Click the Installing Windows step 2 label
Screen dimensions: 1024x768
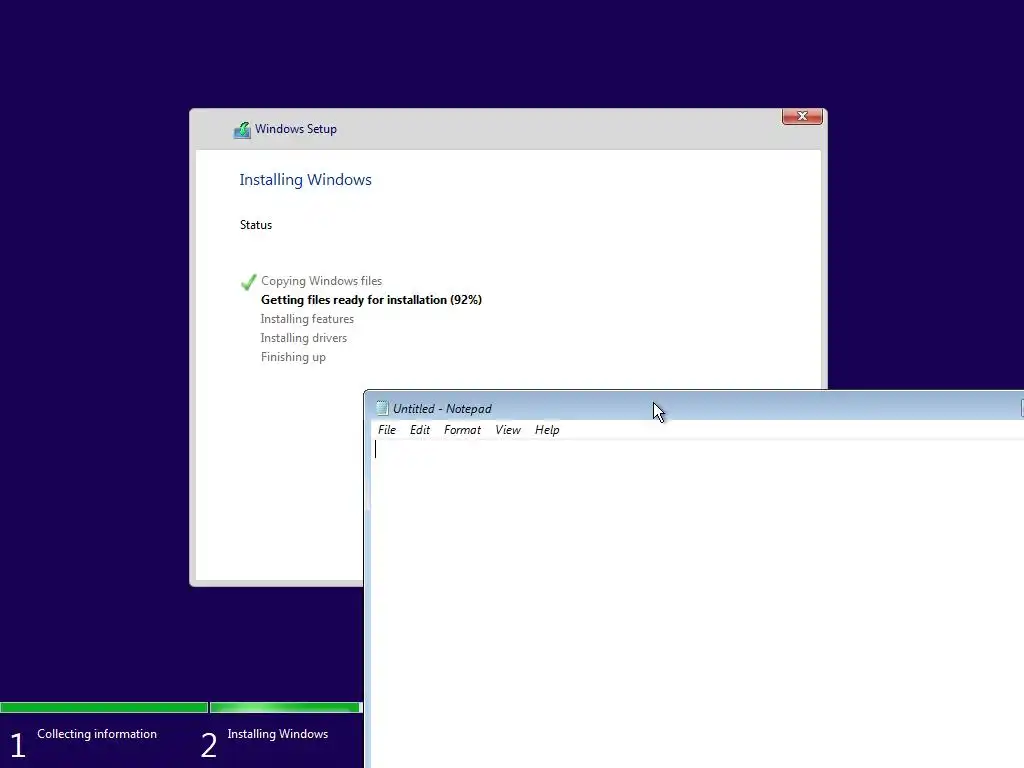[x=278, y=734]
